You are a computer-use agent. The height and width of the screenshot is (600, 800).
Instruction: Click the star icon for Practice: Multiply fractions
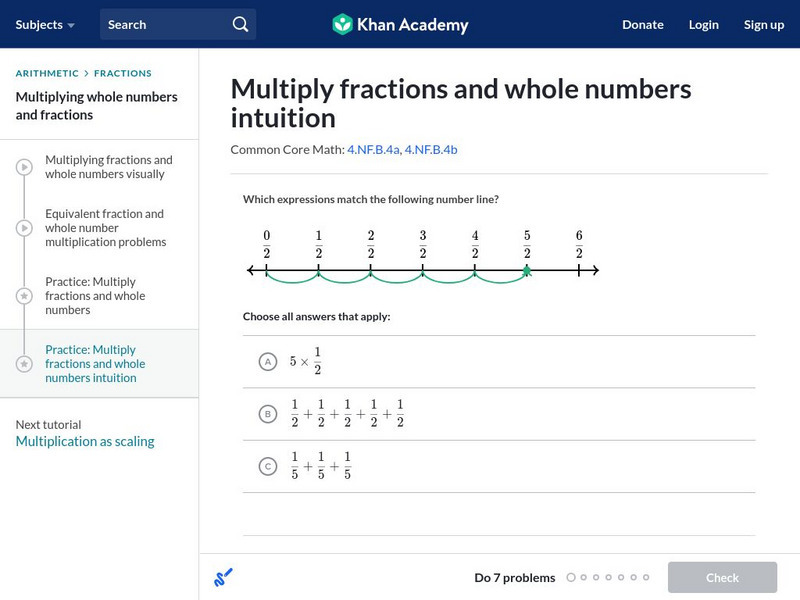click(24, 296)
